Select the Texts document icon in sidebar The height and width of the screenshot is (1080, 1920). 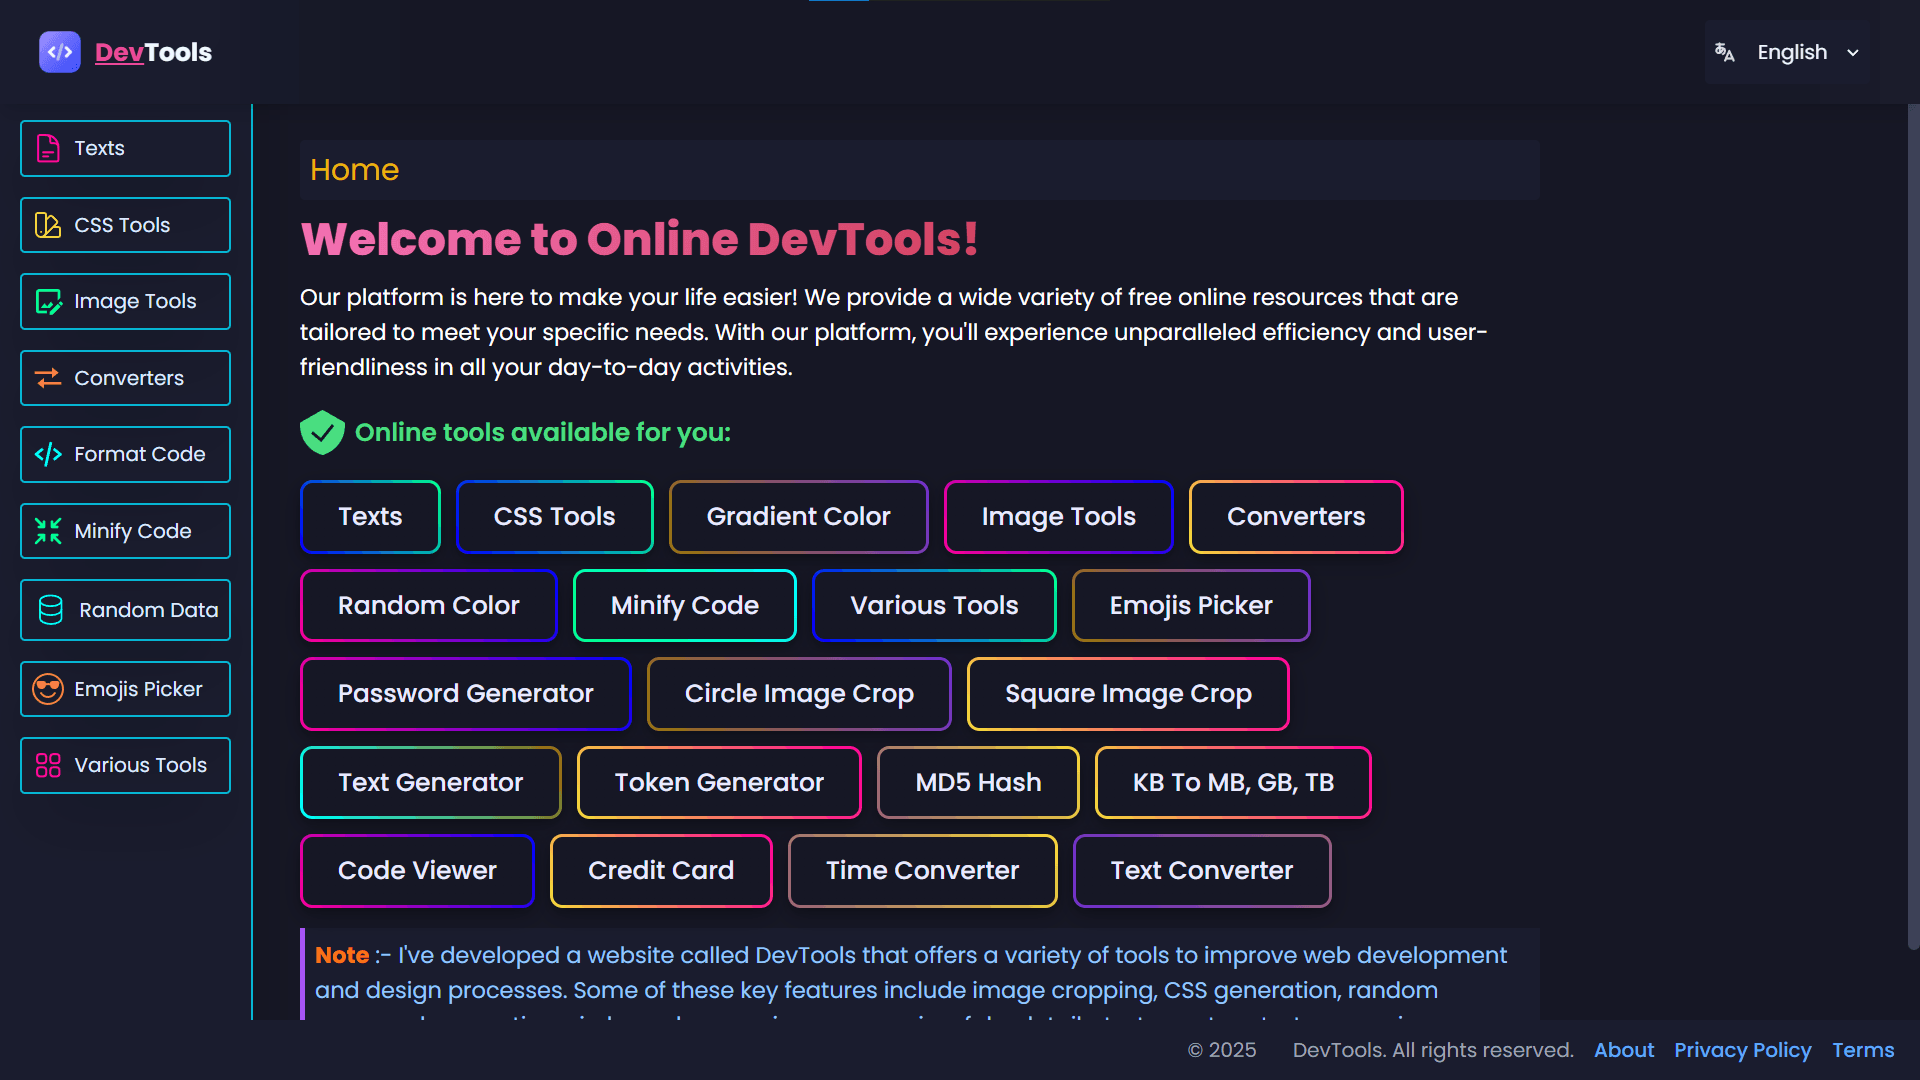[x=48, y=148]
